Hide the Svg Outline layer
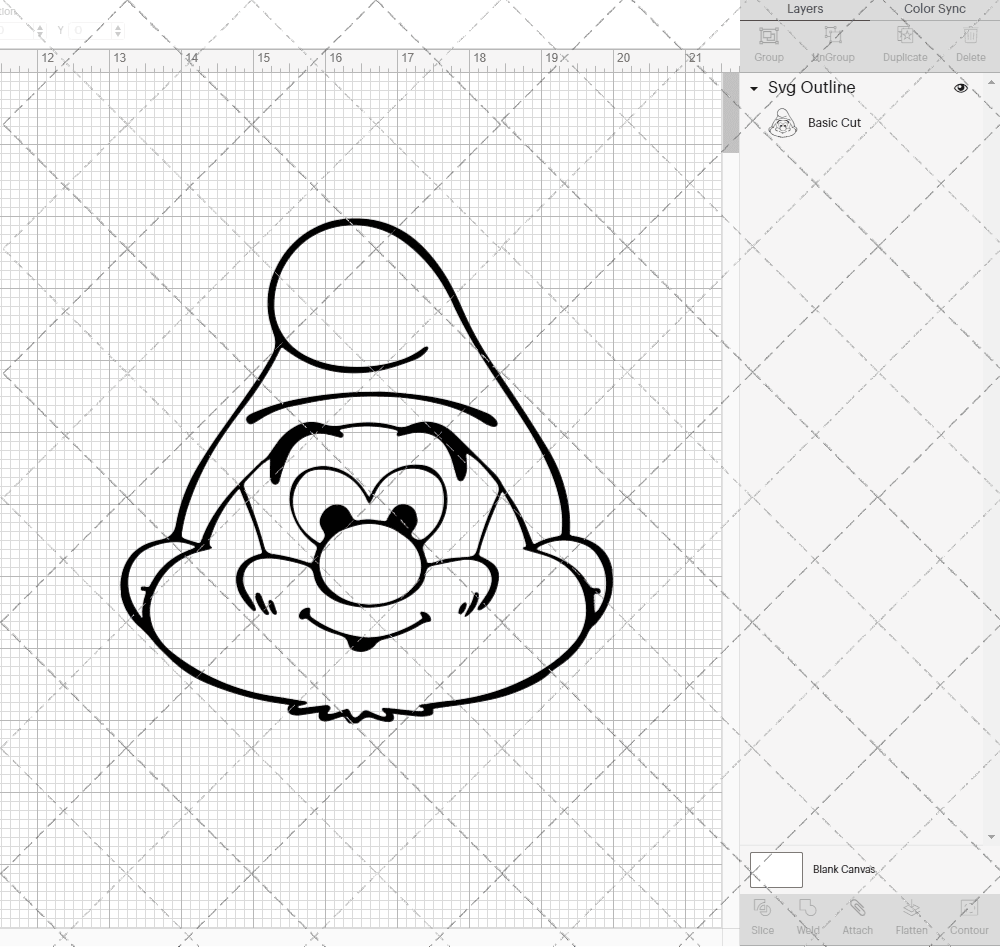Image resolution: width=1000 pixels, height=947 pixels. 961,88
